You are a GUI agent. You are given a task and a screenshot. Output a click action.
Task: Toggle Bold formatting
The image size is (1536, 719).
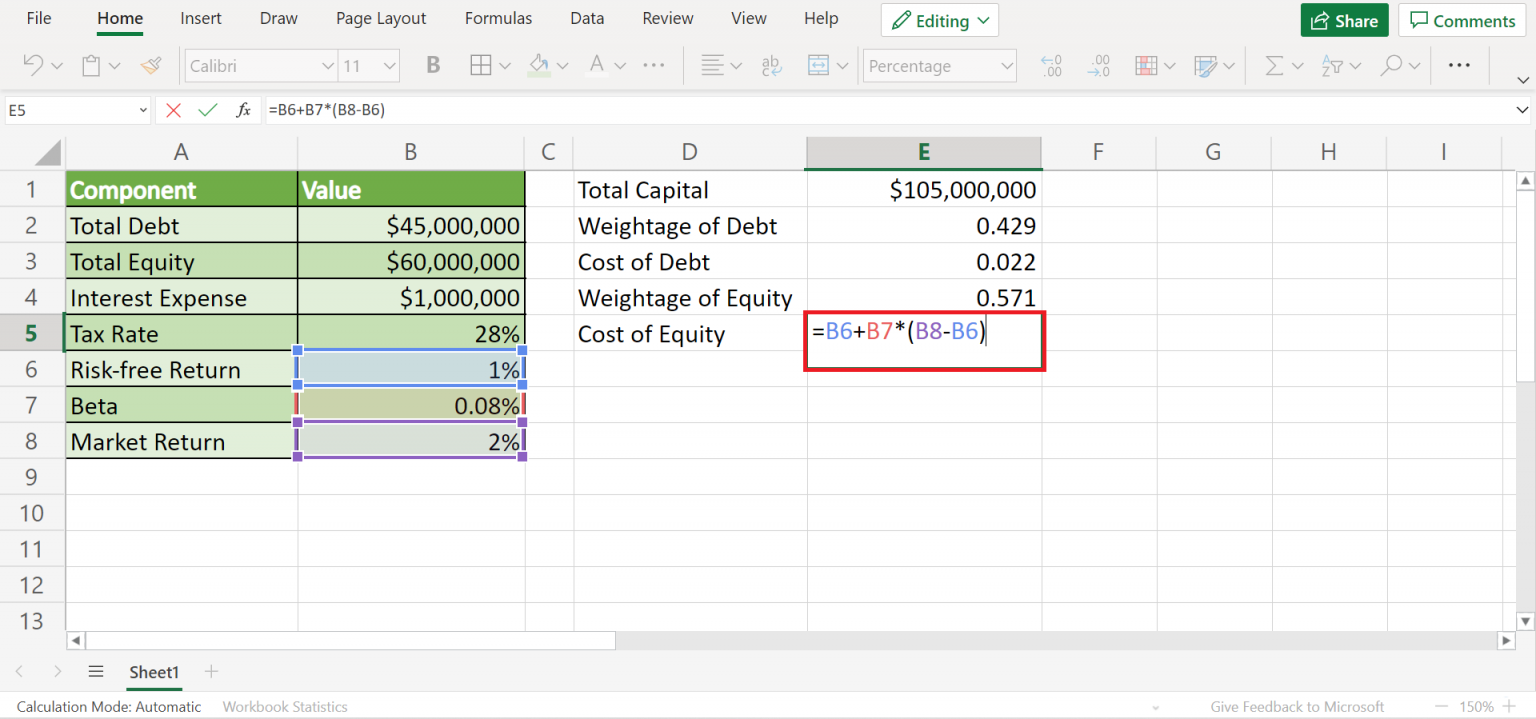tap(433, 66)
